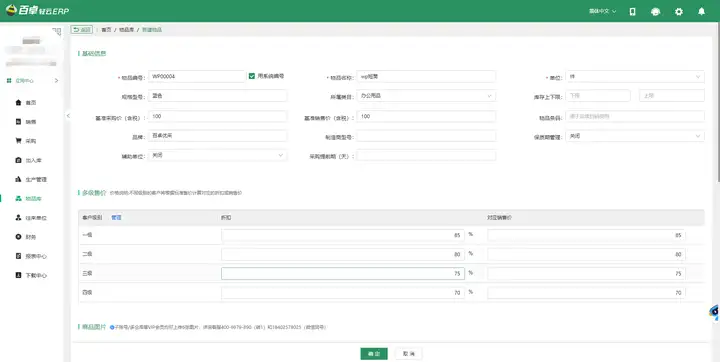Open the settings gear icon

pyautogui.click(x=679, y=11)
